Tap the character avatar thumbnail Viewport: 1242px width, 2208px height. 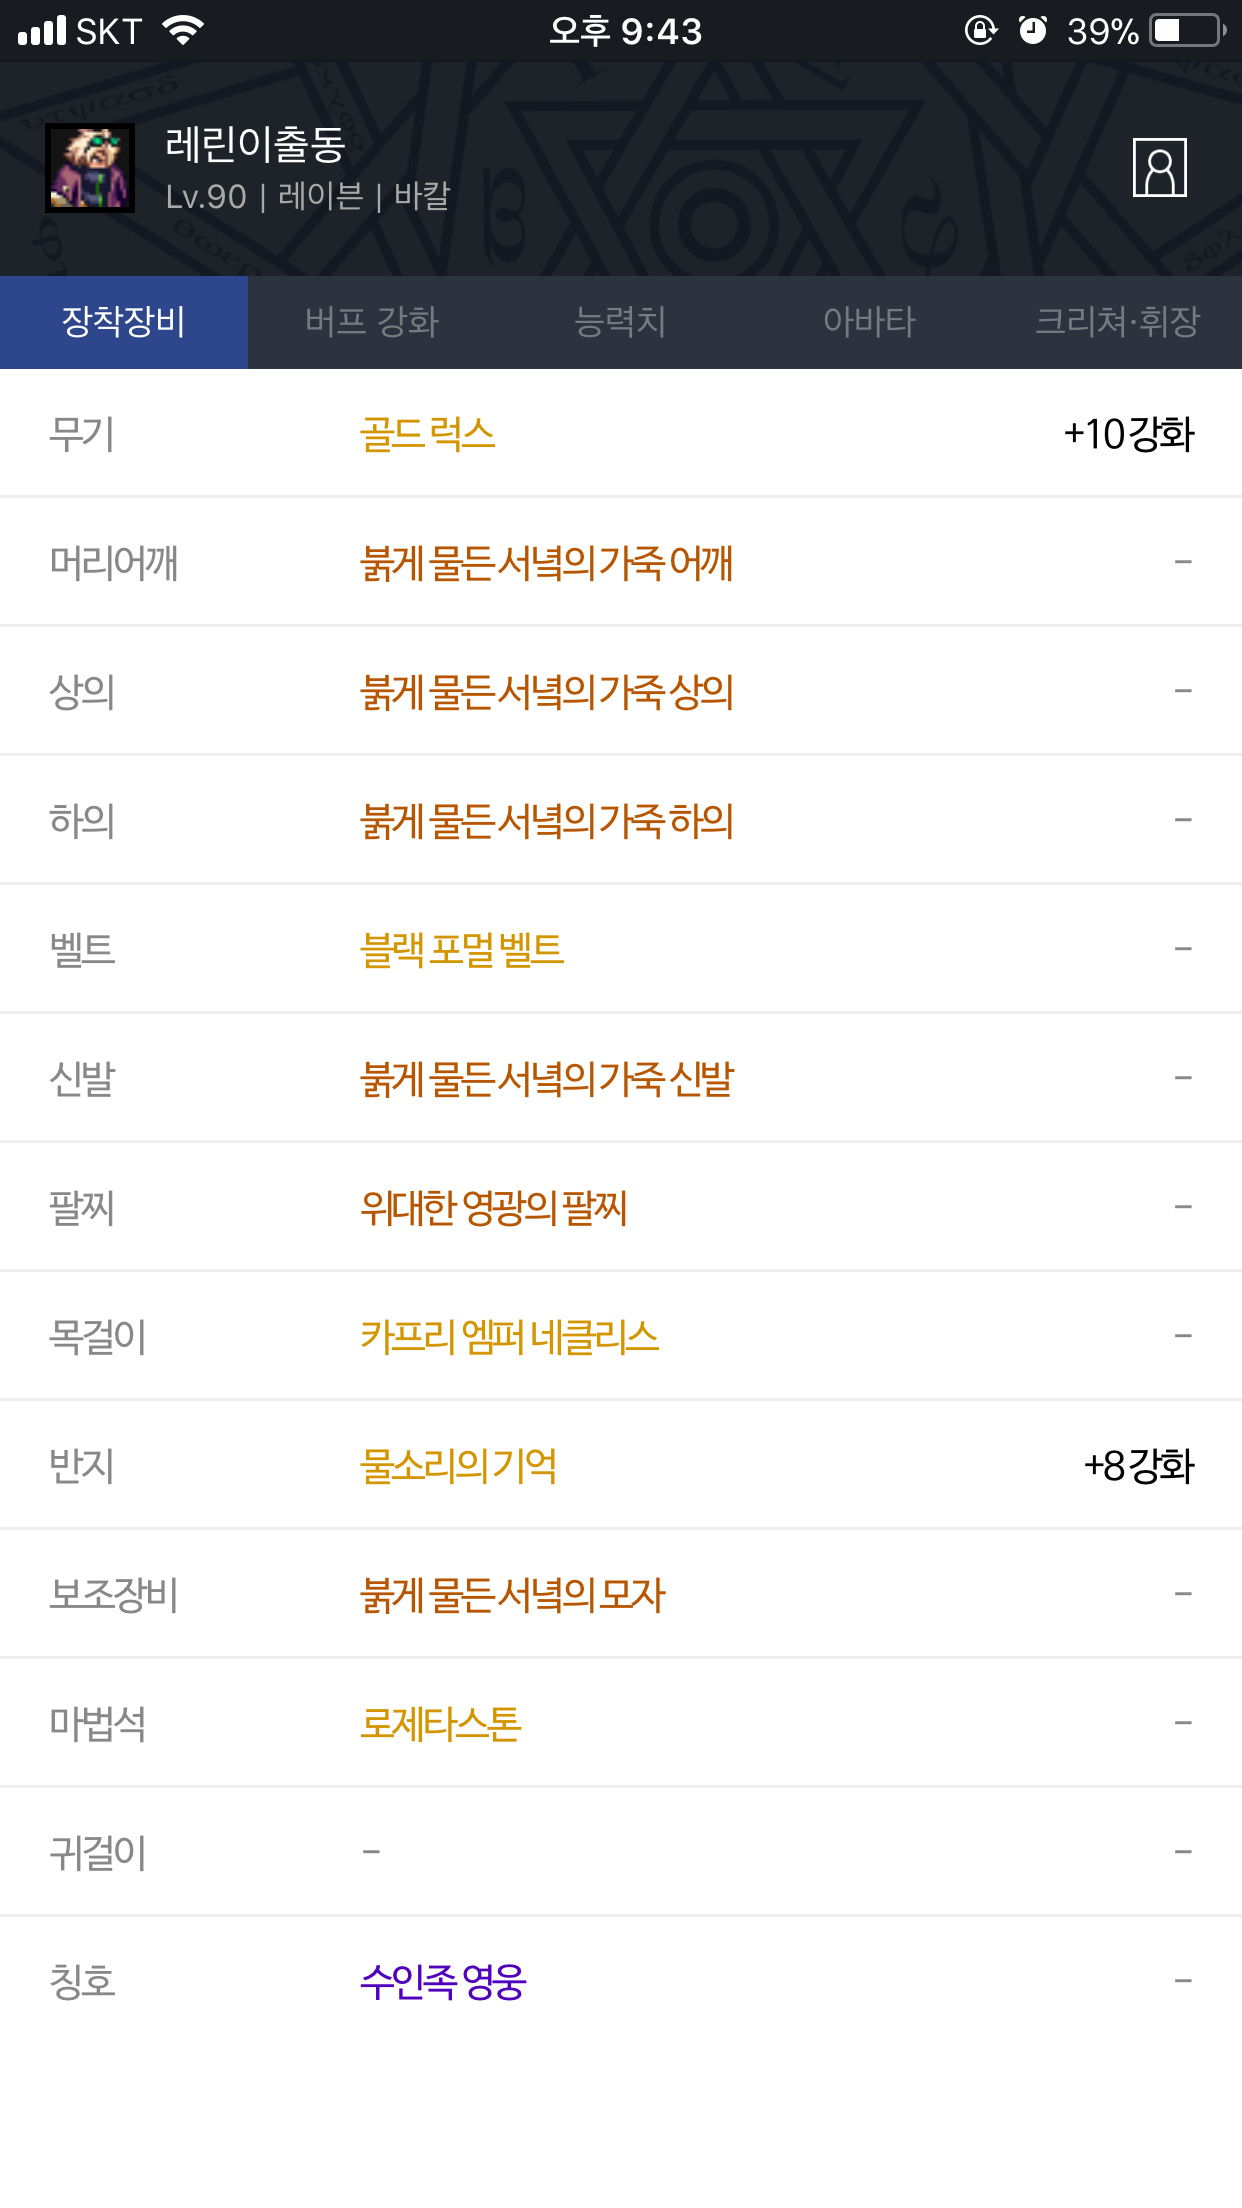pyautogui.click(x=90, y=168)
